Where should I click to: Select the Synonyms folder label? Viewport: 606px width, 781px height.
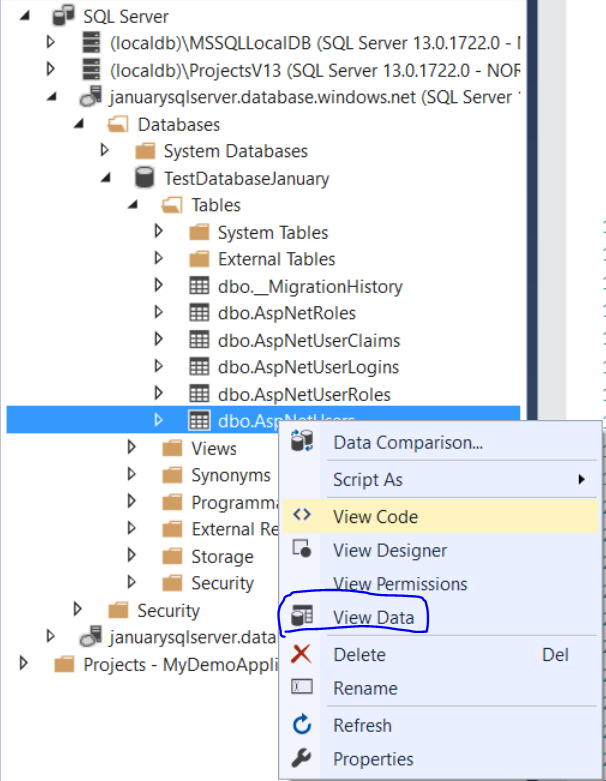(231, 476)
